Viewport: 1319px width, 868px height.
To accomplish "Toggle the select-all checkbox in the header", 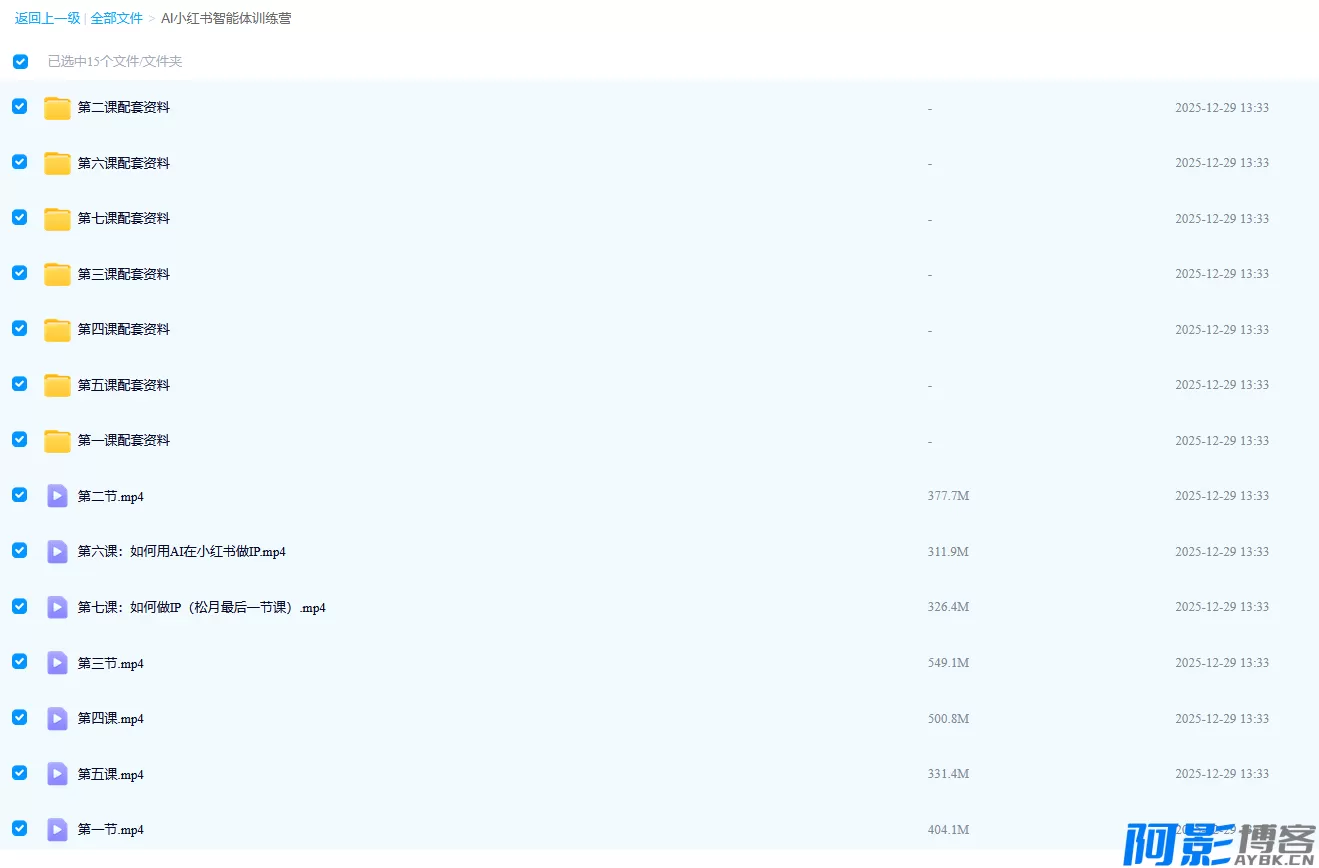I will click(x=20, y=62).
